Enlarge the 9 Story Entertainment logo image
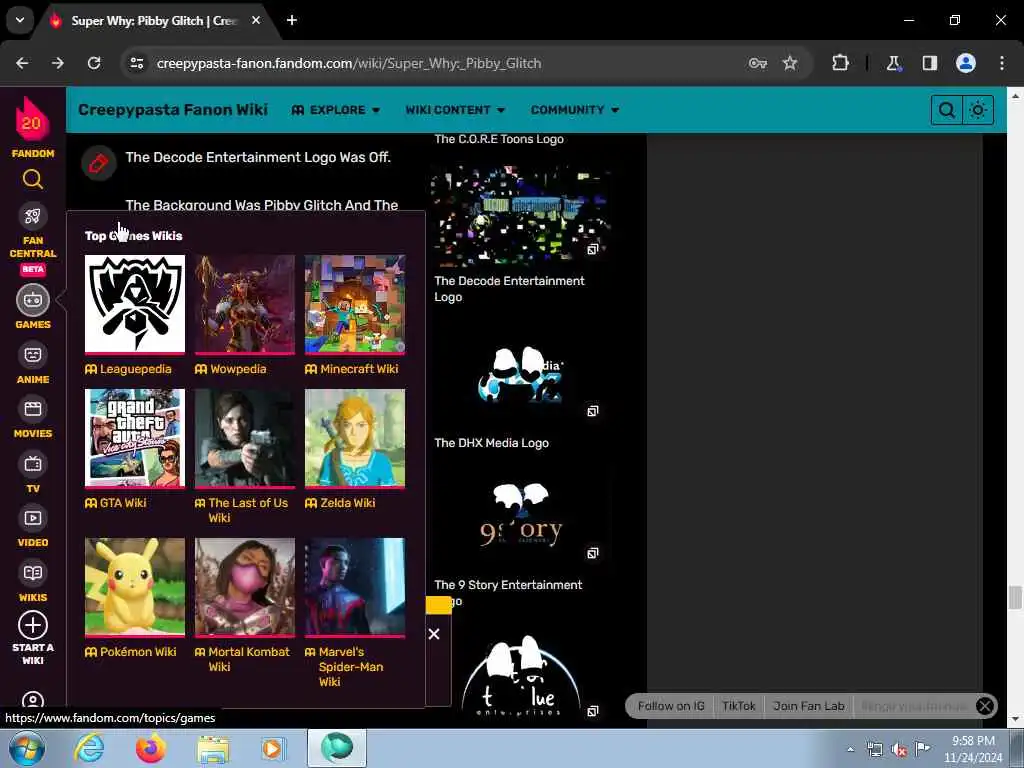 [592, 553]
